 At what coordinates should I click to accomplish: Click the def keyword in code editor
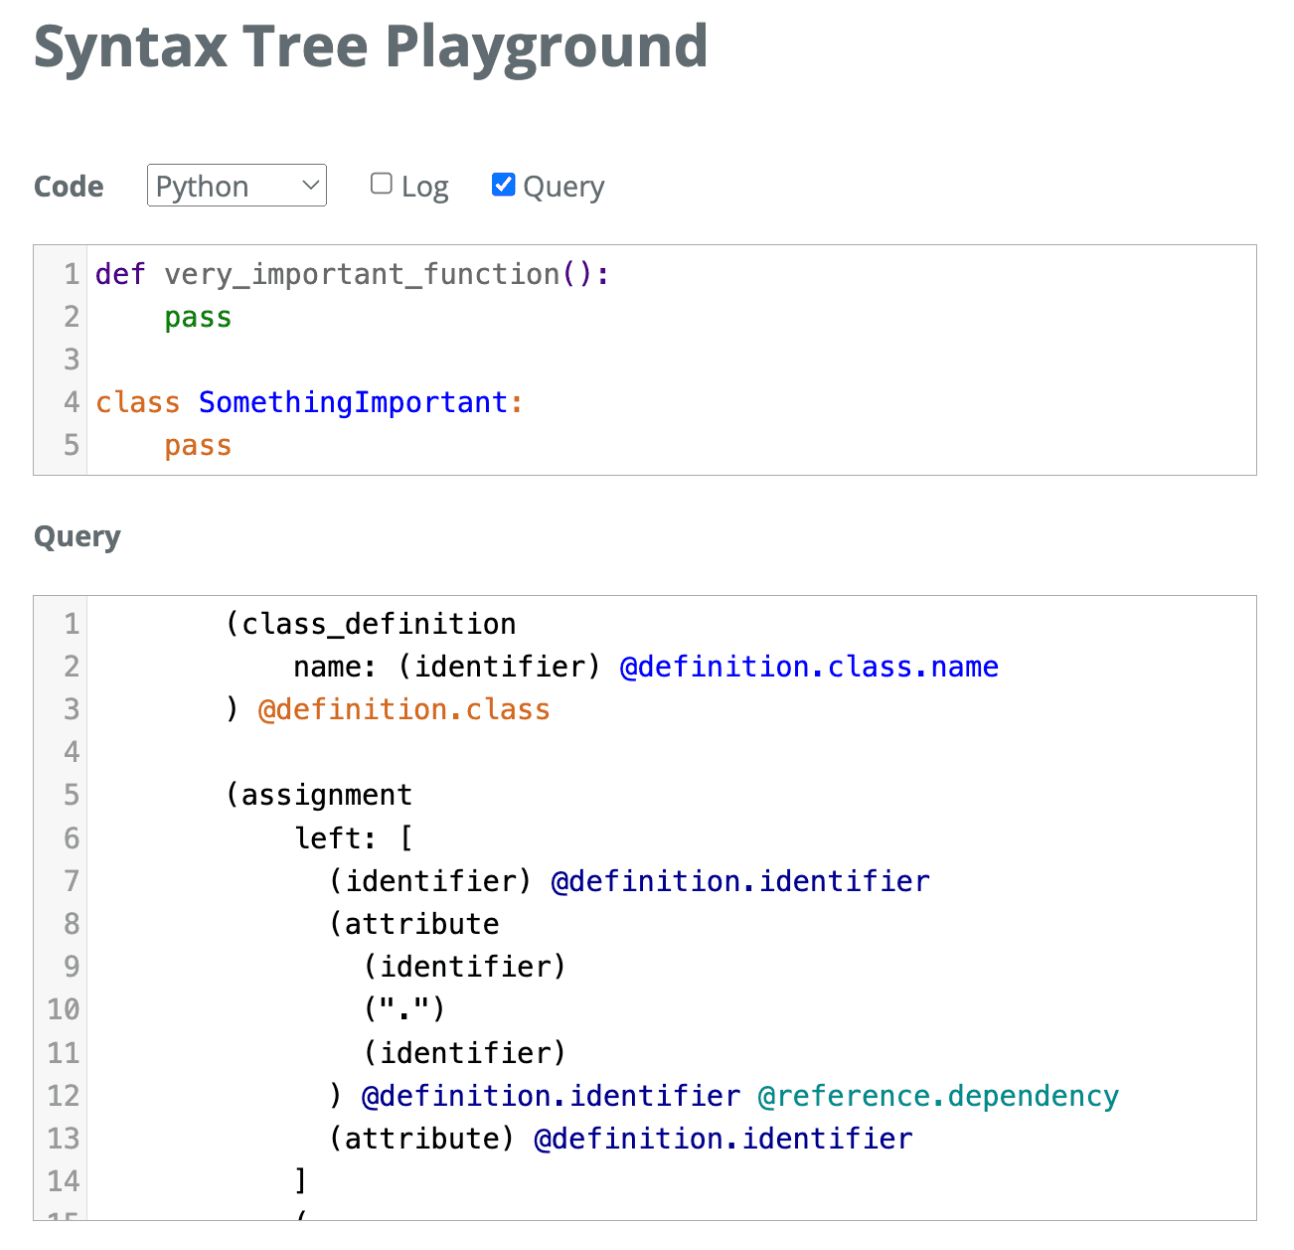(x=120, y=274)
